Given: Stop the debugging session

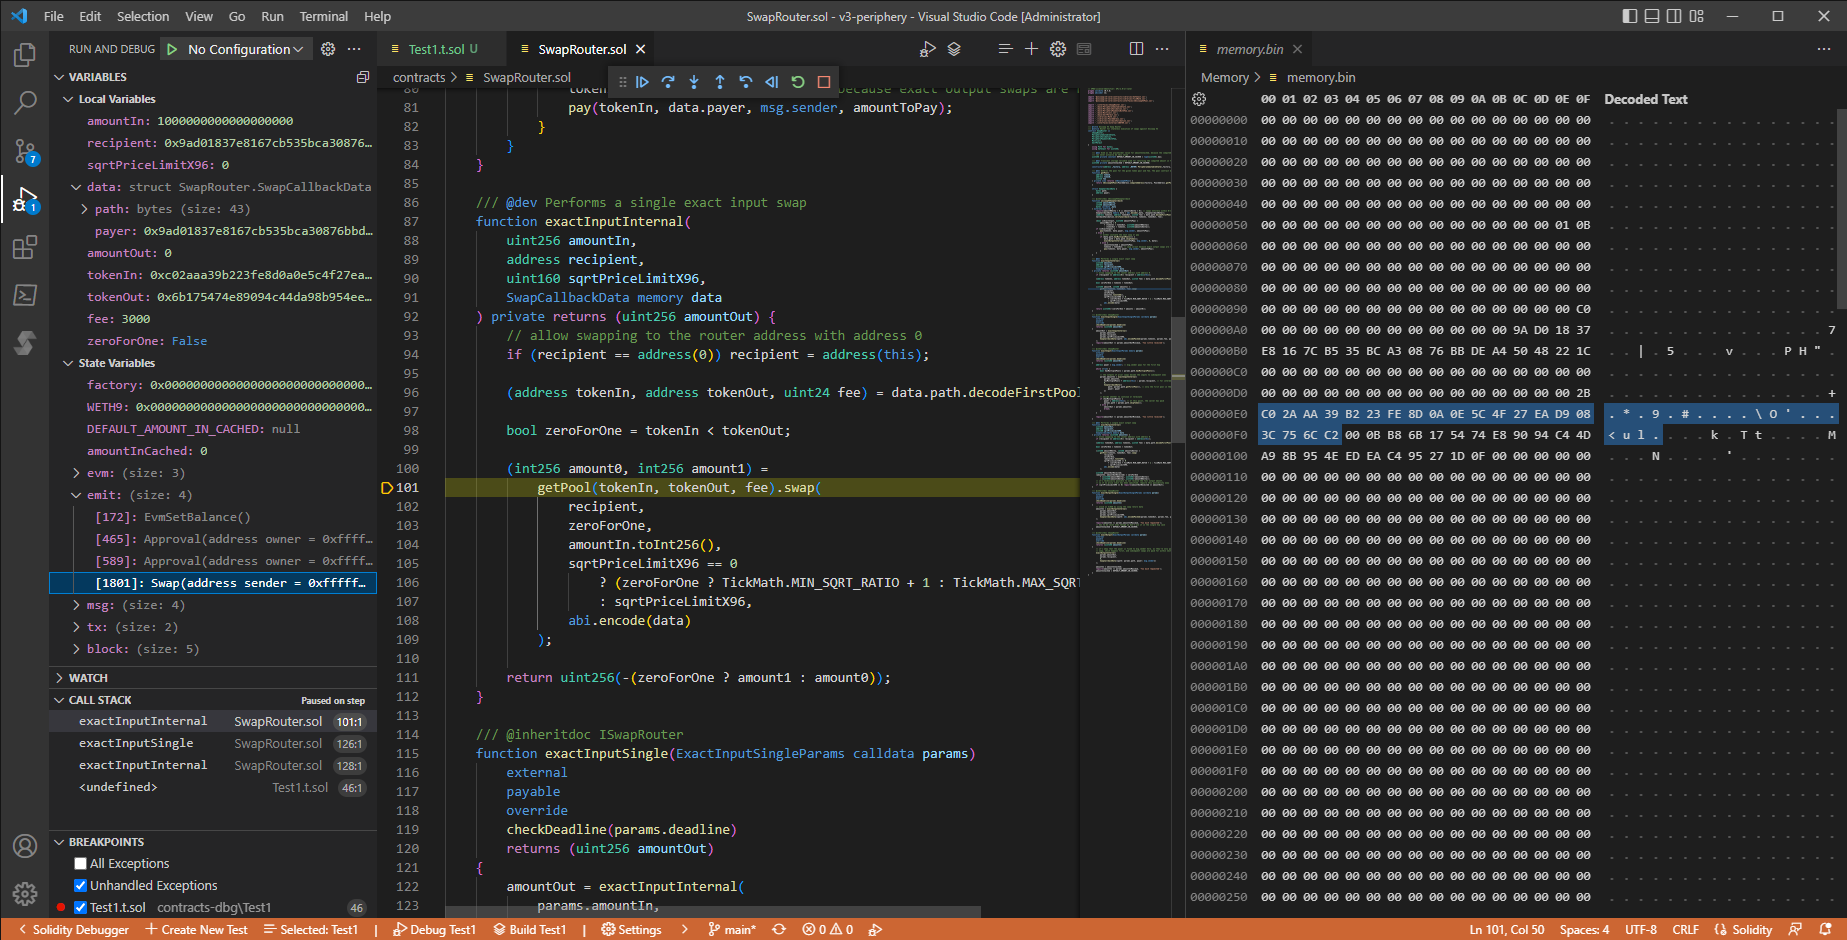Looking at the screenshot, I should (x=824, y=82).
